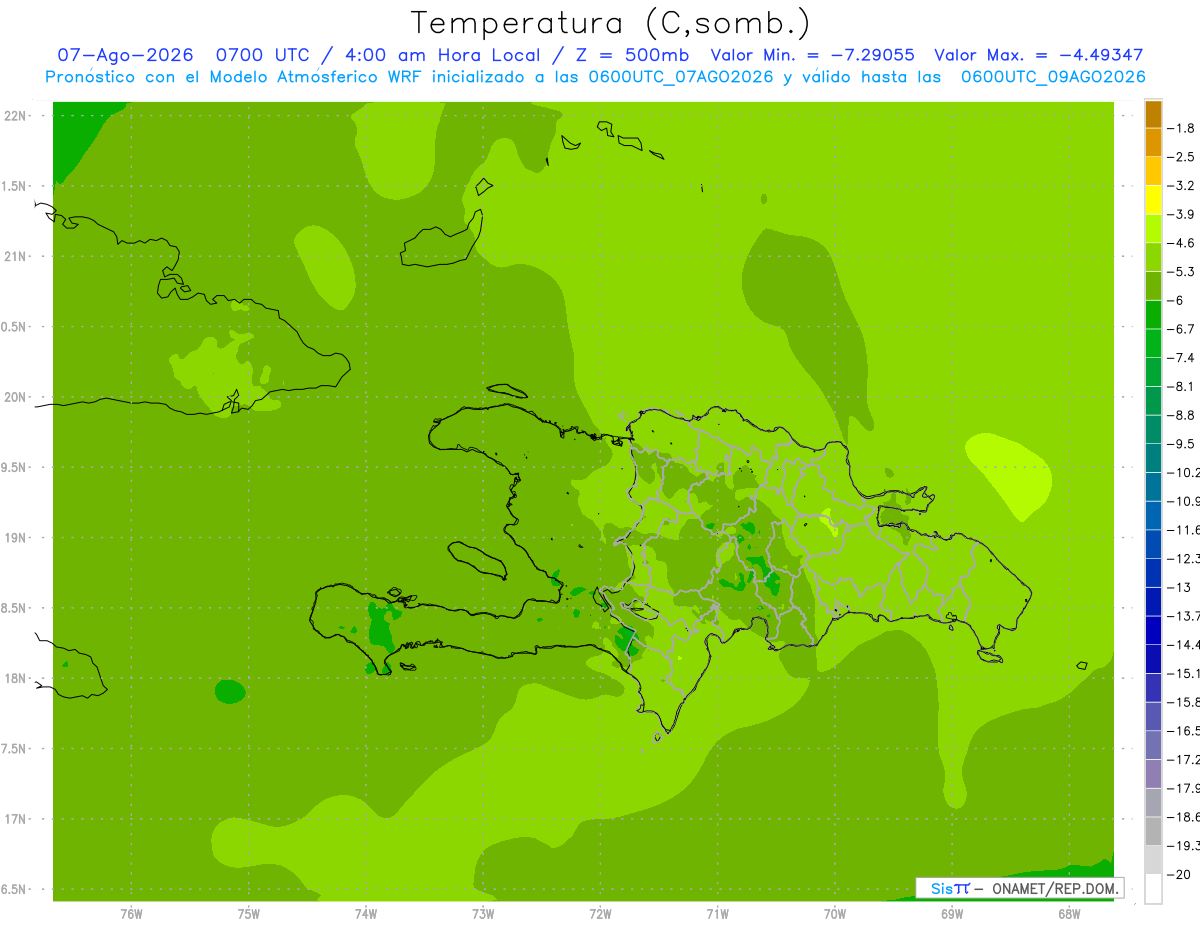Click the "73W" longitude label

[483, 914]
